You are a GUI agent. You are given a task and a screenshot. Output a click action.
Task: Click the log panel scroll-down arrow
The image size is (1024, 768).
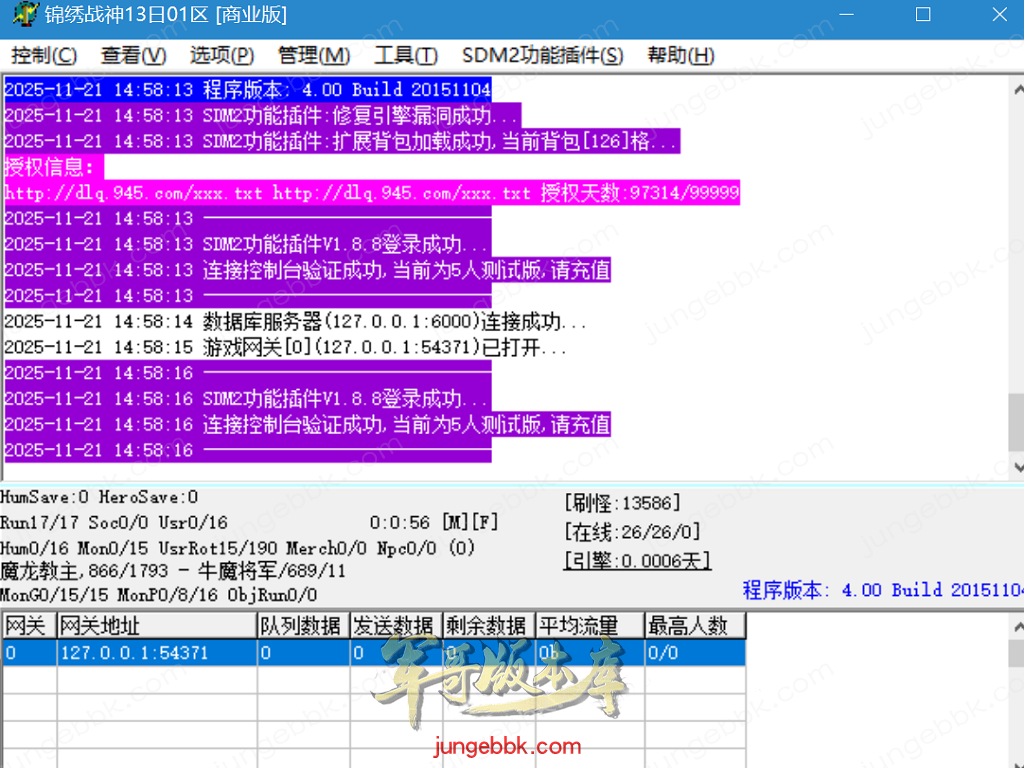(x=1015, y=467)
